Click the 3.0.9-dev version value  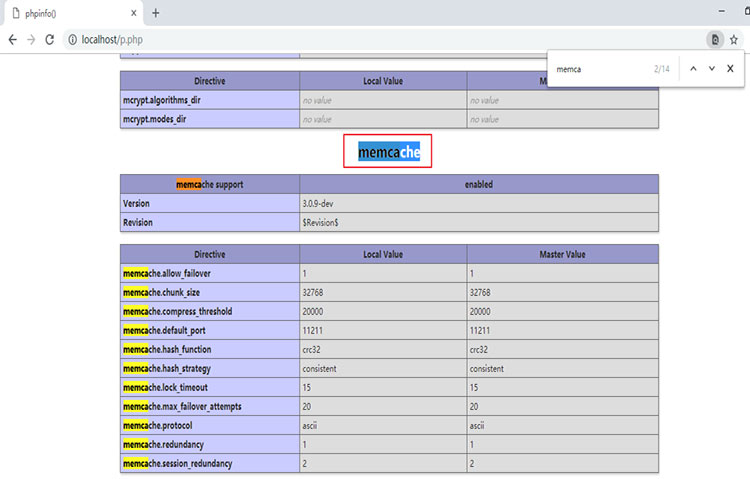click(320, 203)
